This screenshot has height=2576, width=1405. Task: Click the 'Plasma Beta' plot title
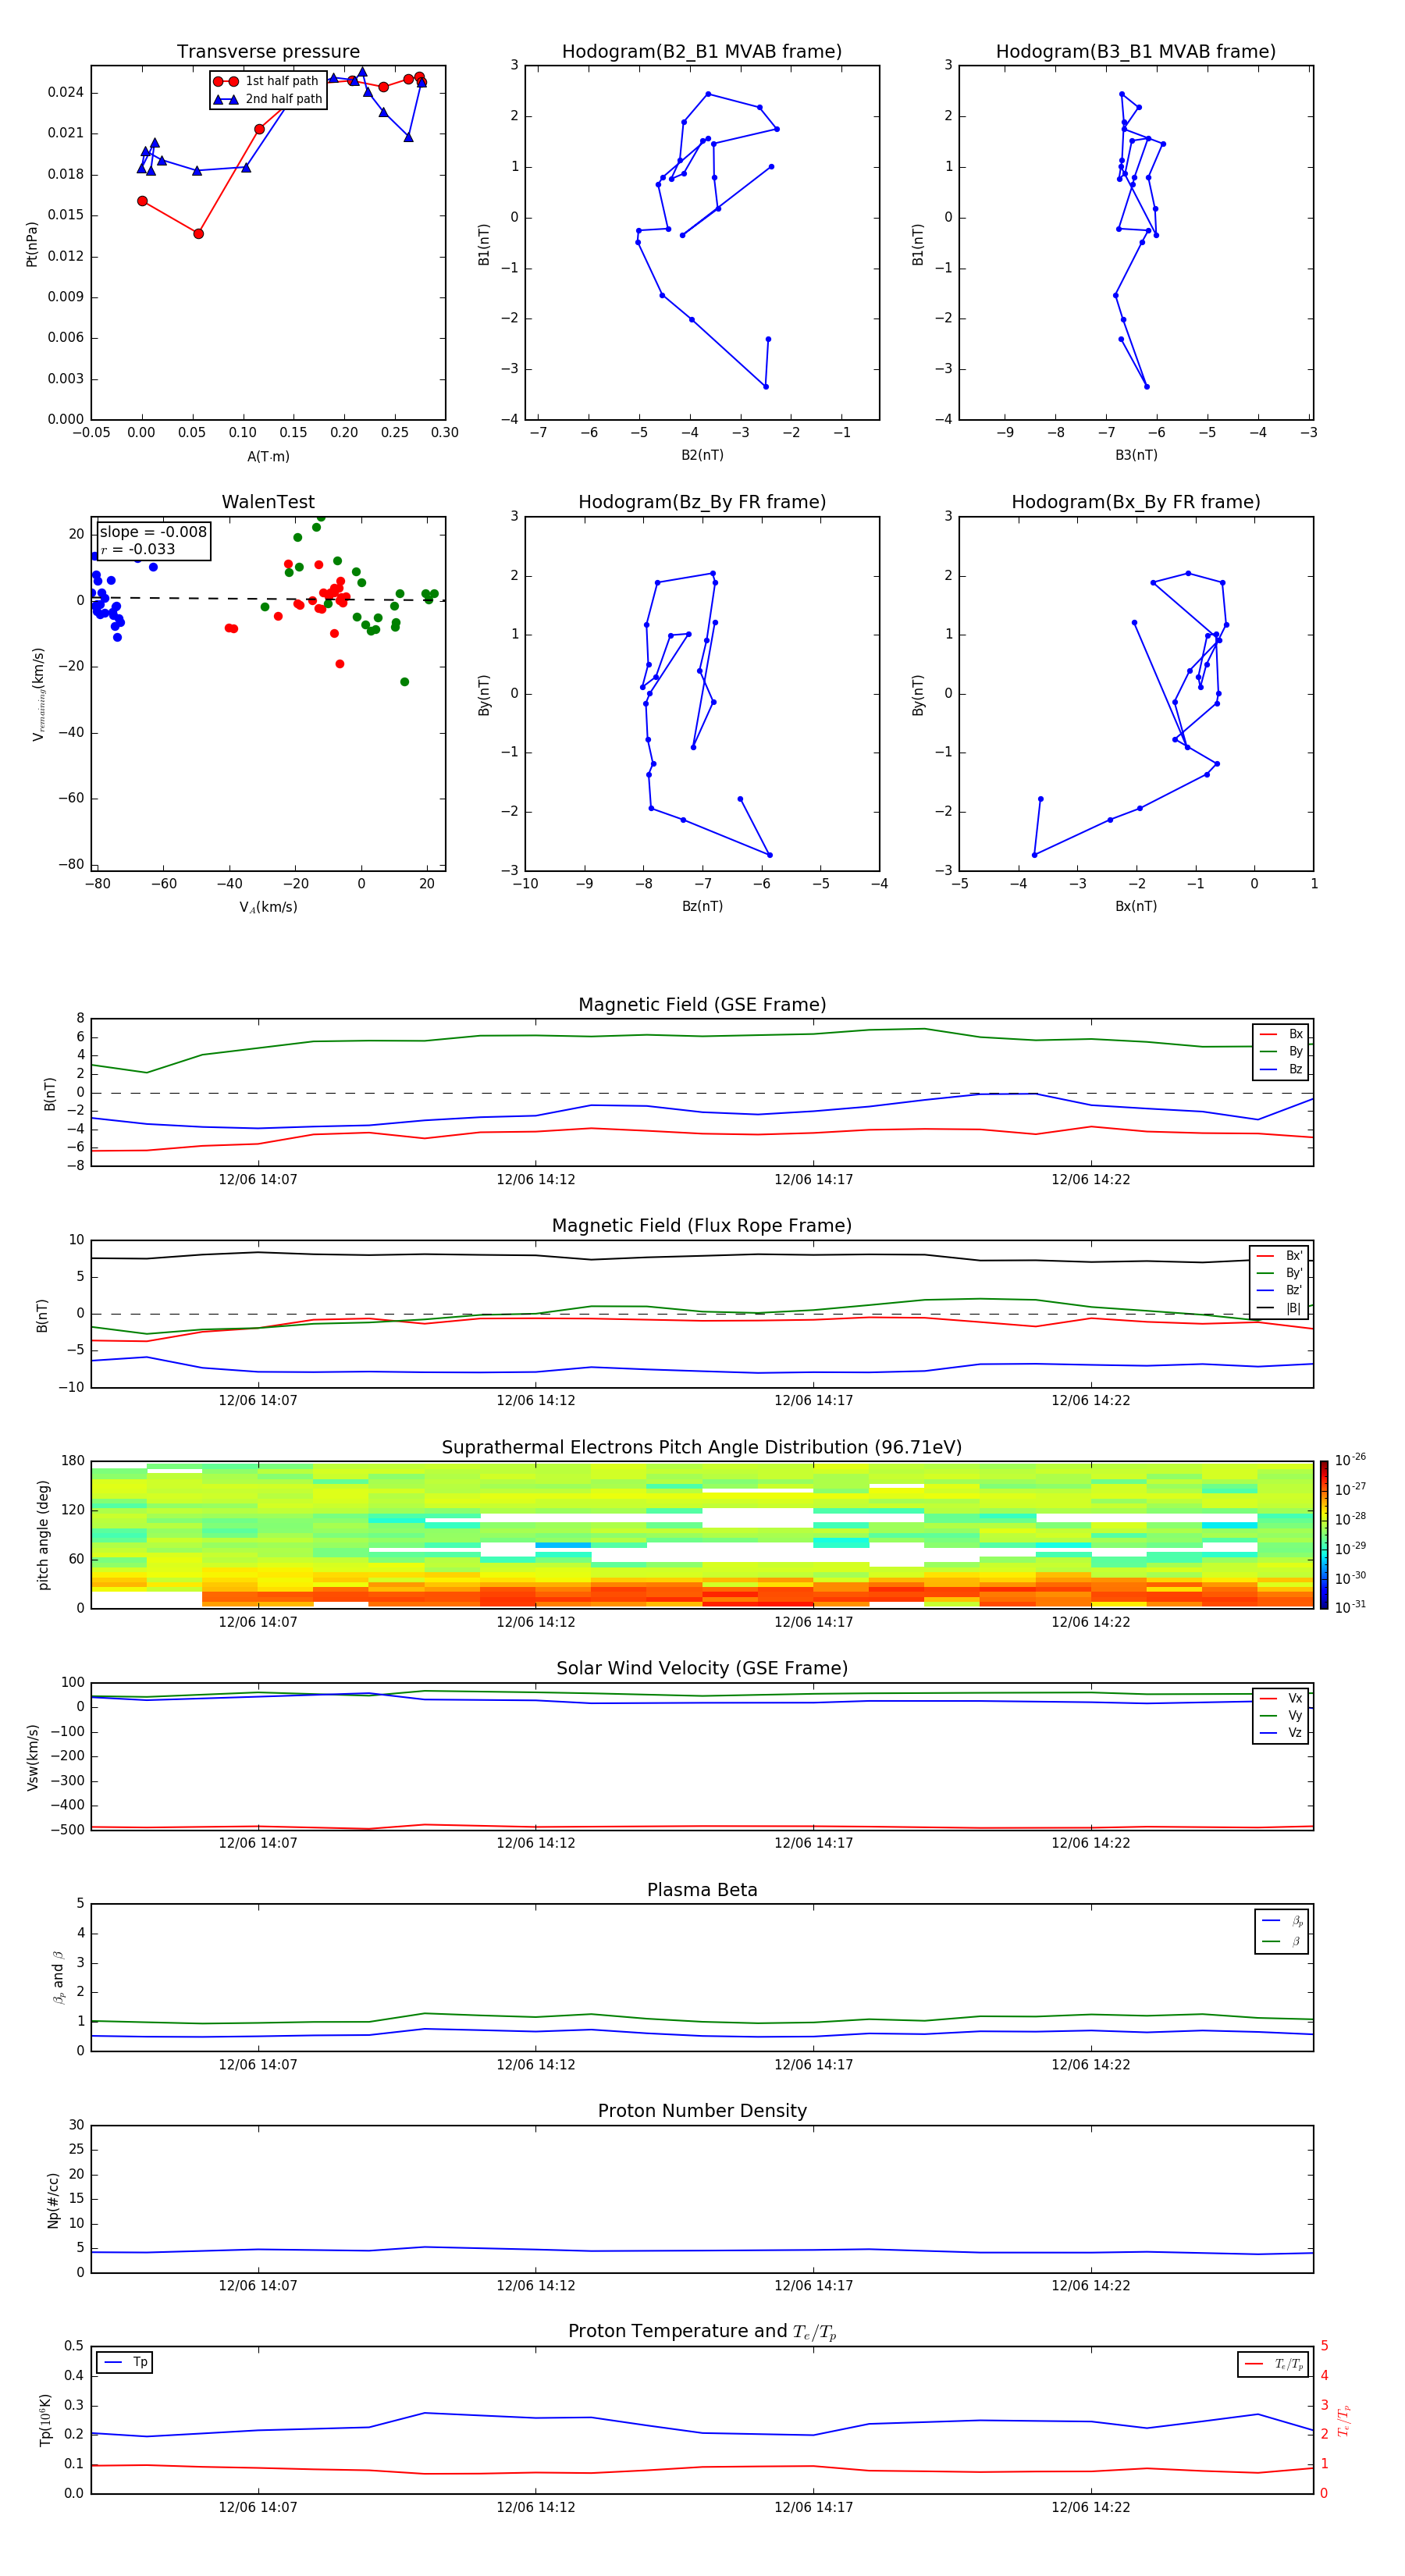coord(702,1890)
